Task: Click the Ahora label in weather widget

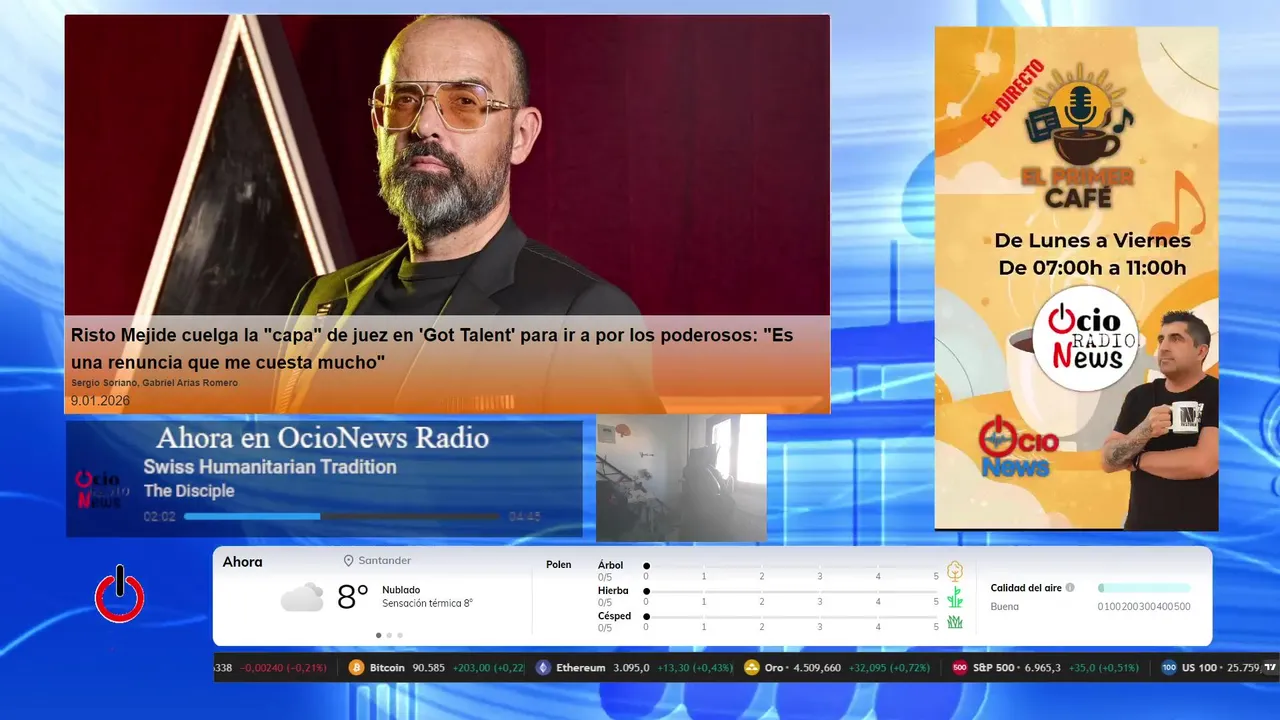Action: (x=243, y=562)
